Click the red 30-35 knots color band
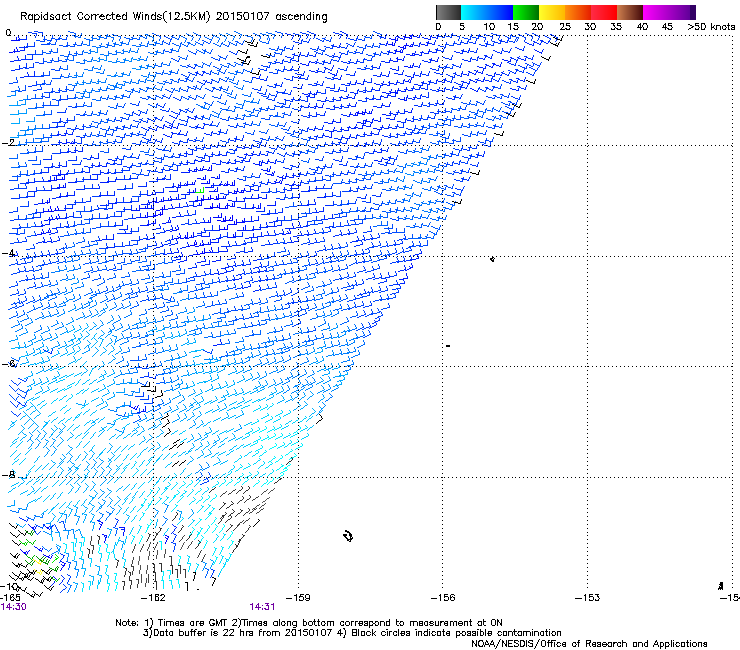Image resolution: width=740 pixels, height=650 pixels. (604, 12)
